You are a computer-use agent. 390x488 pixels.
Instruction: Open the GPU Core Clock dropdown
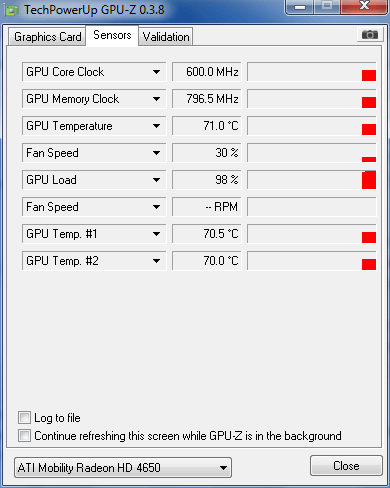[156, 72]
